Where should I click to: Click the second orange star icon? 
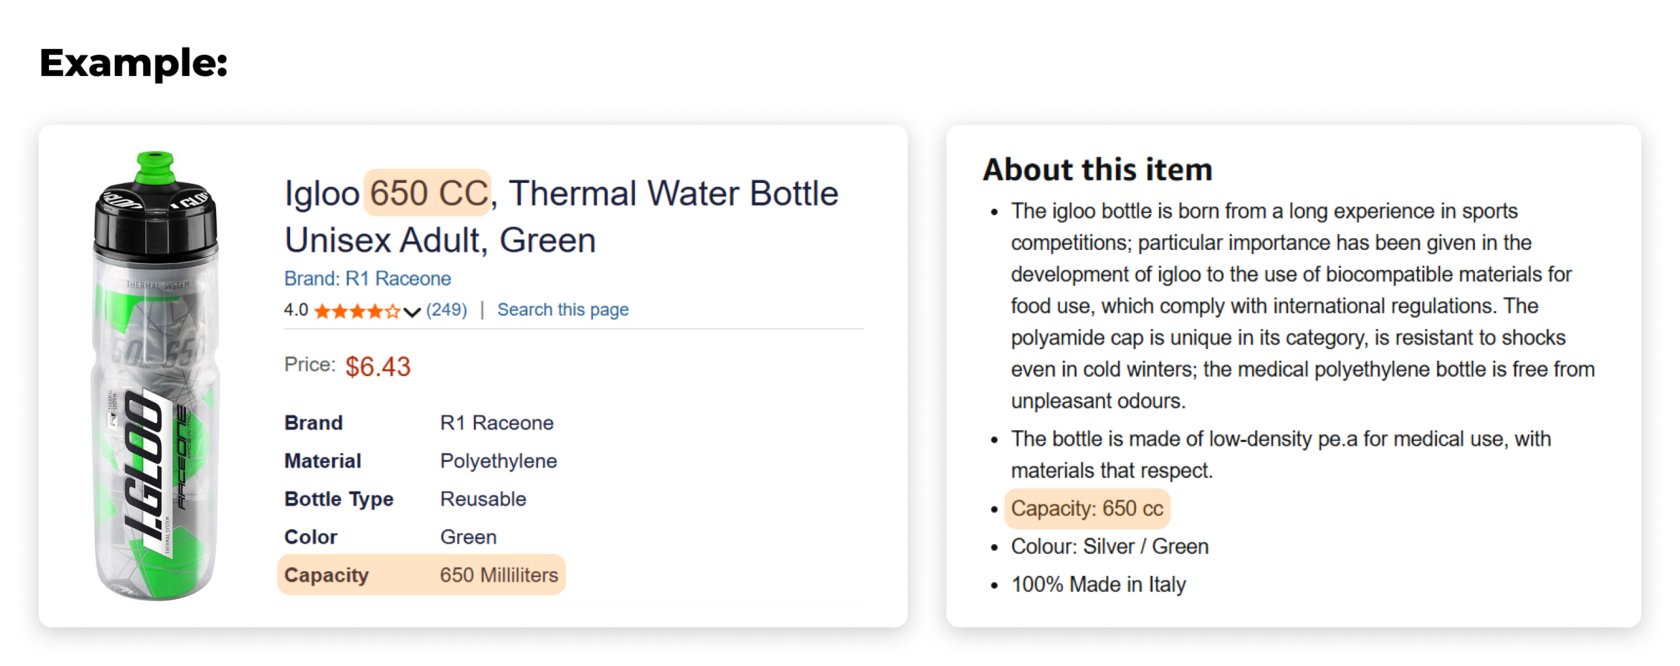341,311
